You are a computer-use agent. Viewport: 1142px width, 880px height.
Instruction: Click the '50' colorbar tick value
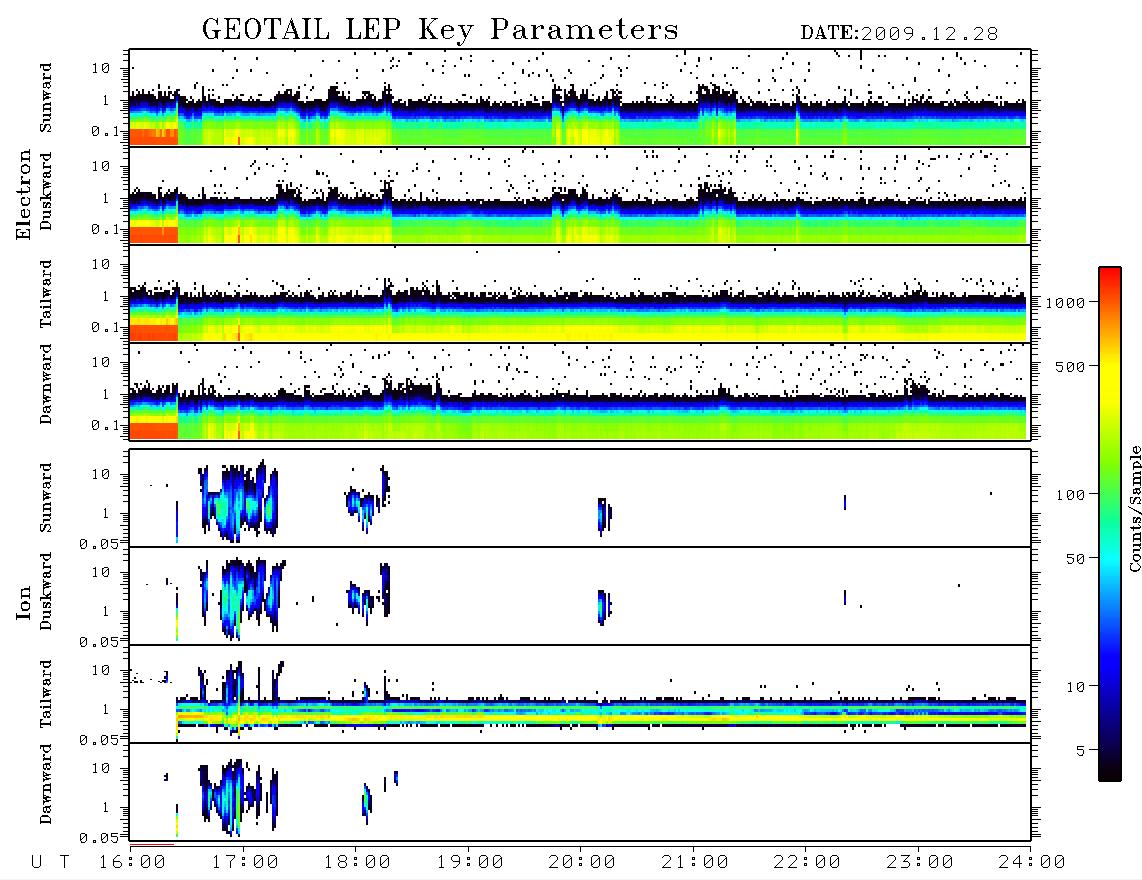coord(1075,559)
